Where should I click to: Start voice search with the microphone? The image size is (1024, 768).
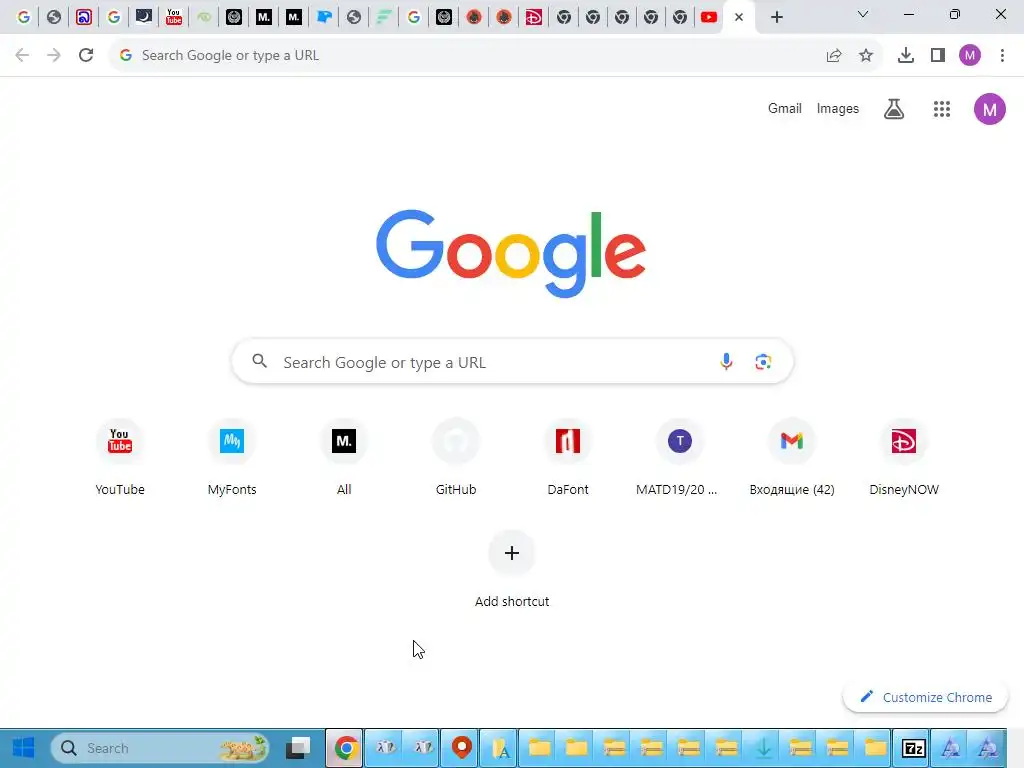click(x=726, y=361)
